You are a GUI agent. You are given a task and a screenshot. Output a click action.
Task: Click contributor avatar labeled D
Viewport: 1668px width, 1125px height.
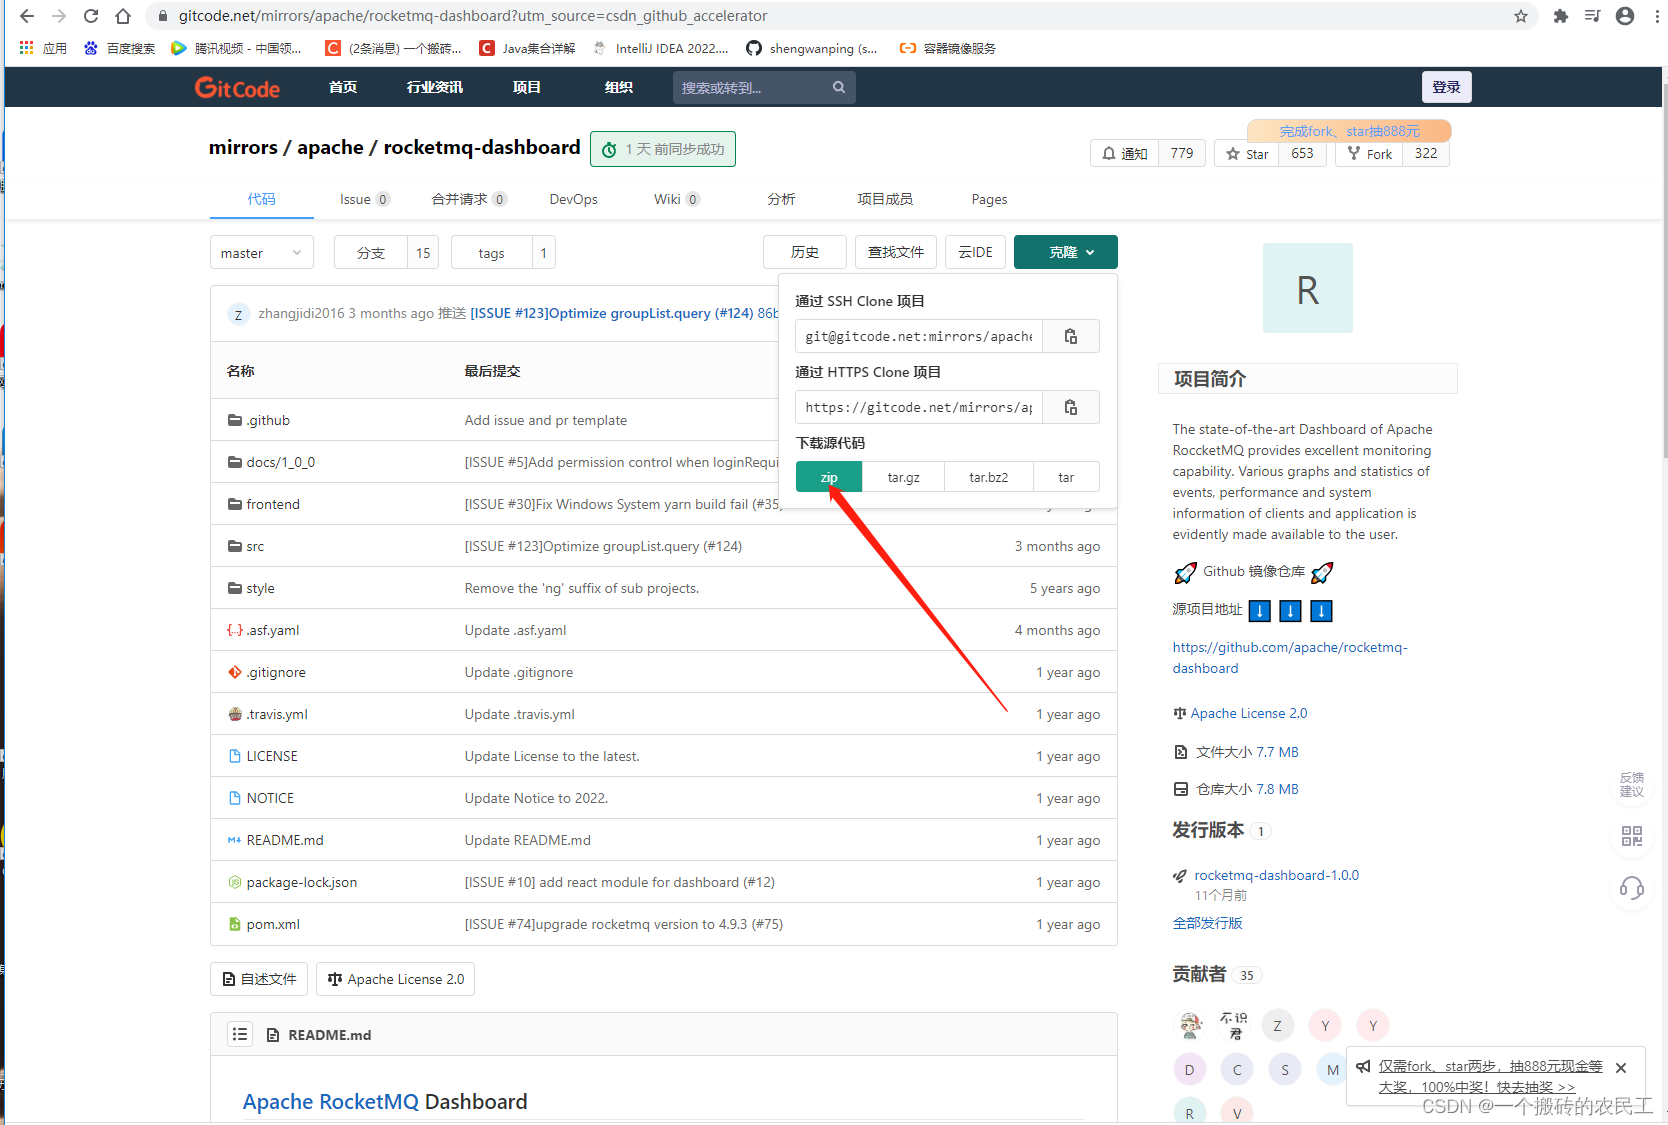point(1189,1070)
